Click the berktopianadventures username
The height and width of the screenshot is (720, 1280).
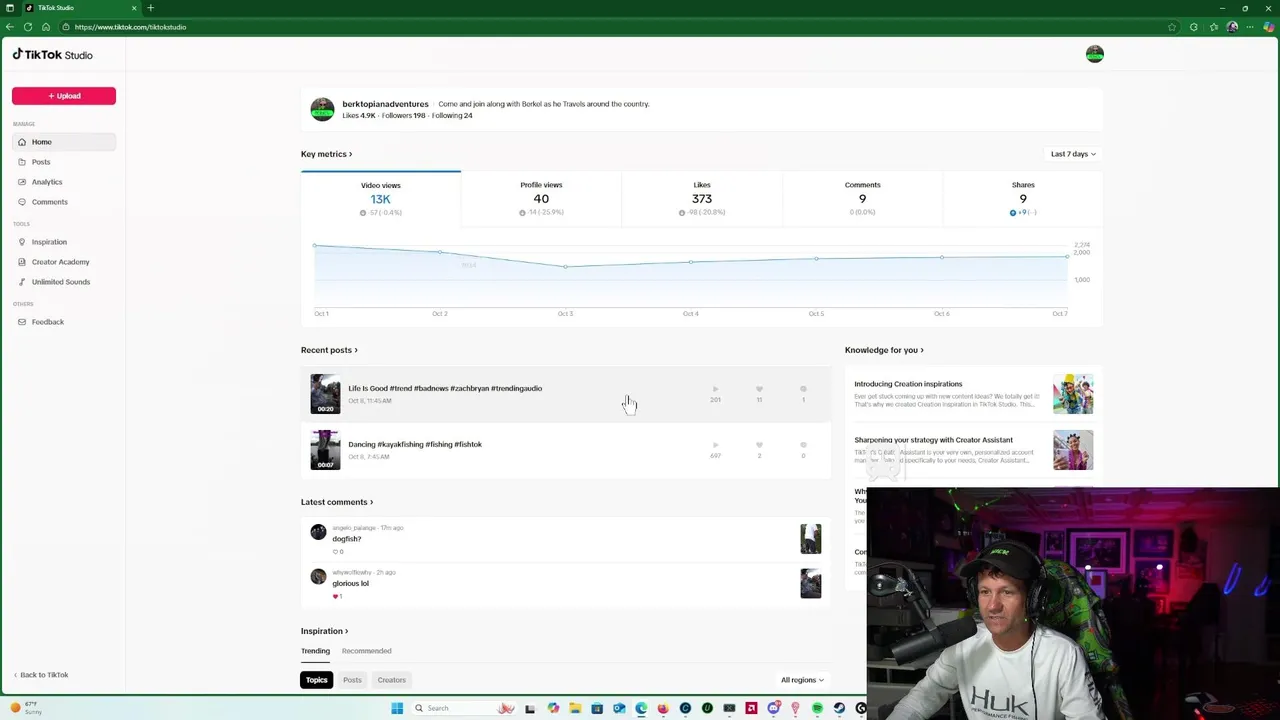click(385, 104)
